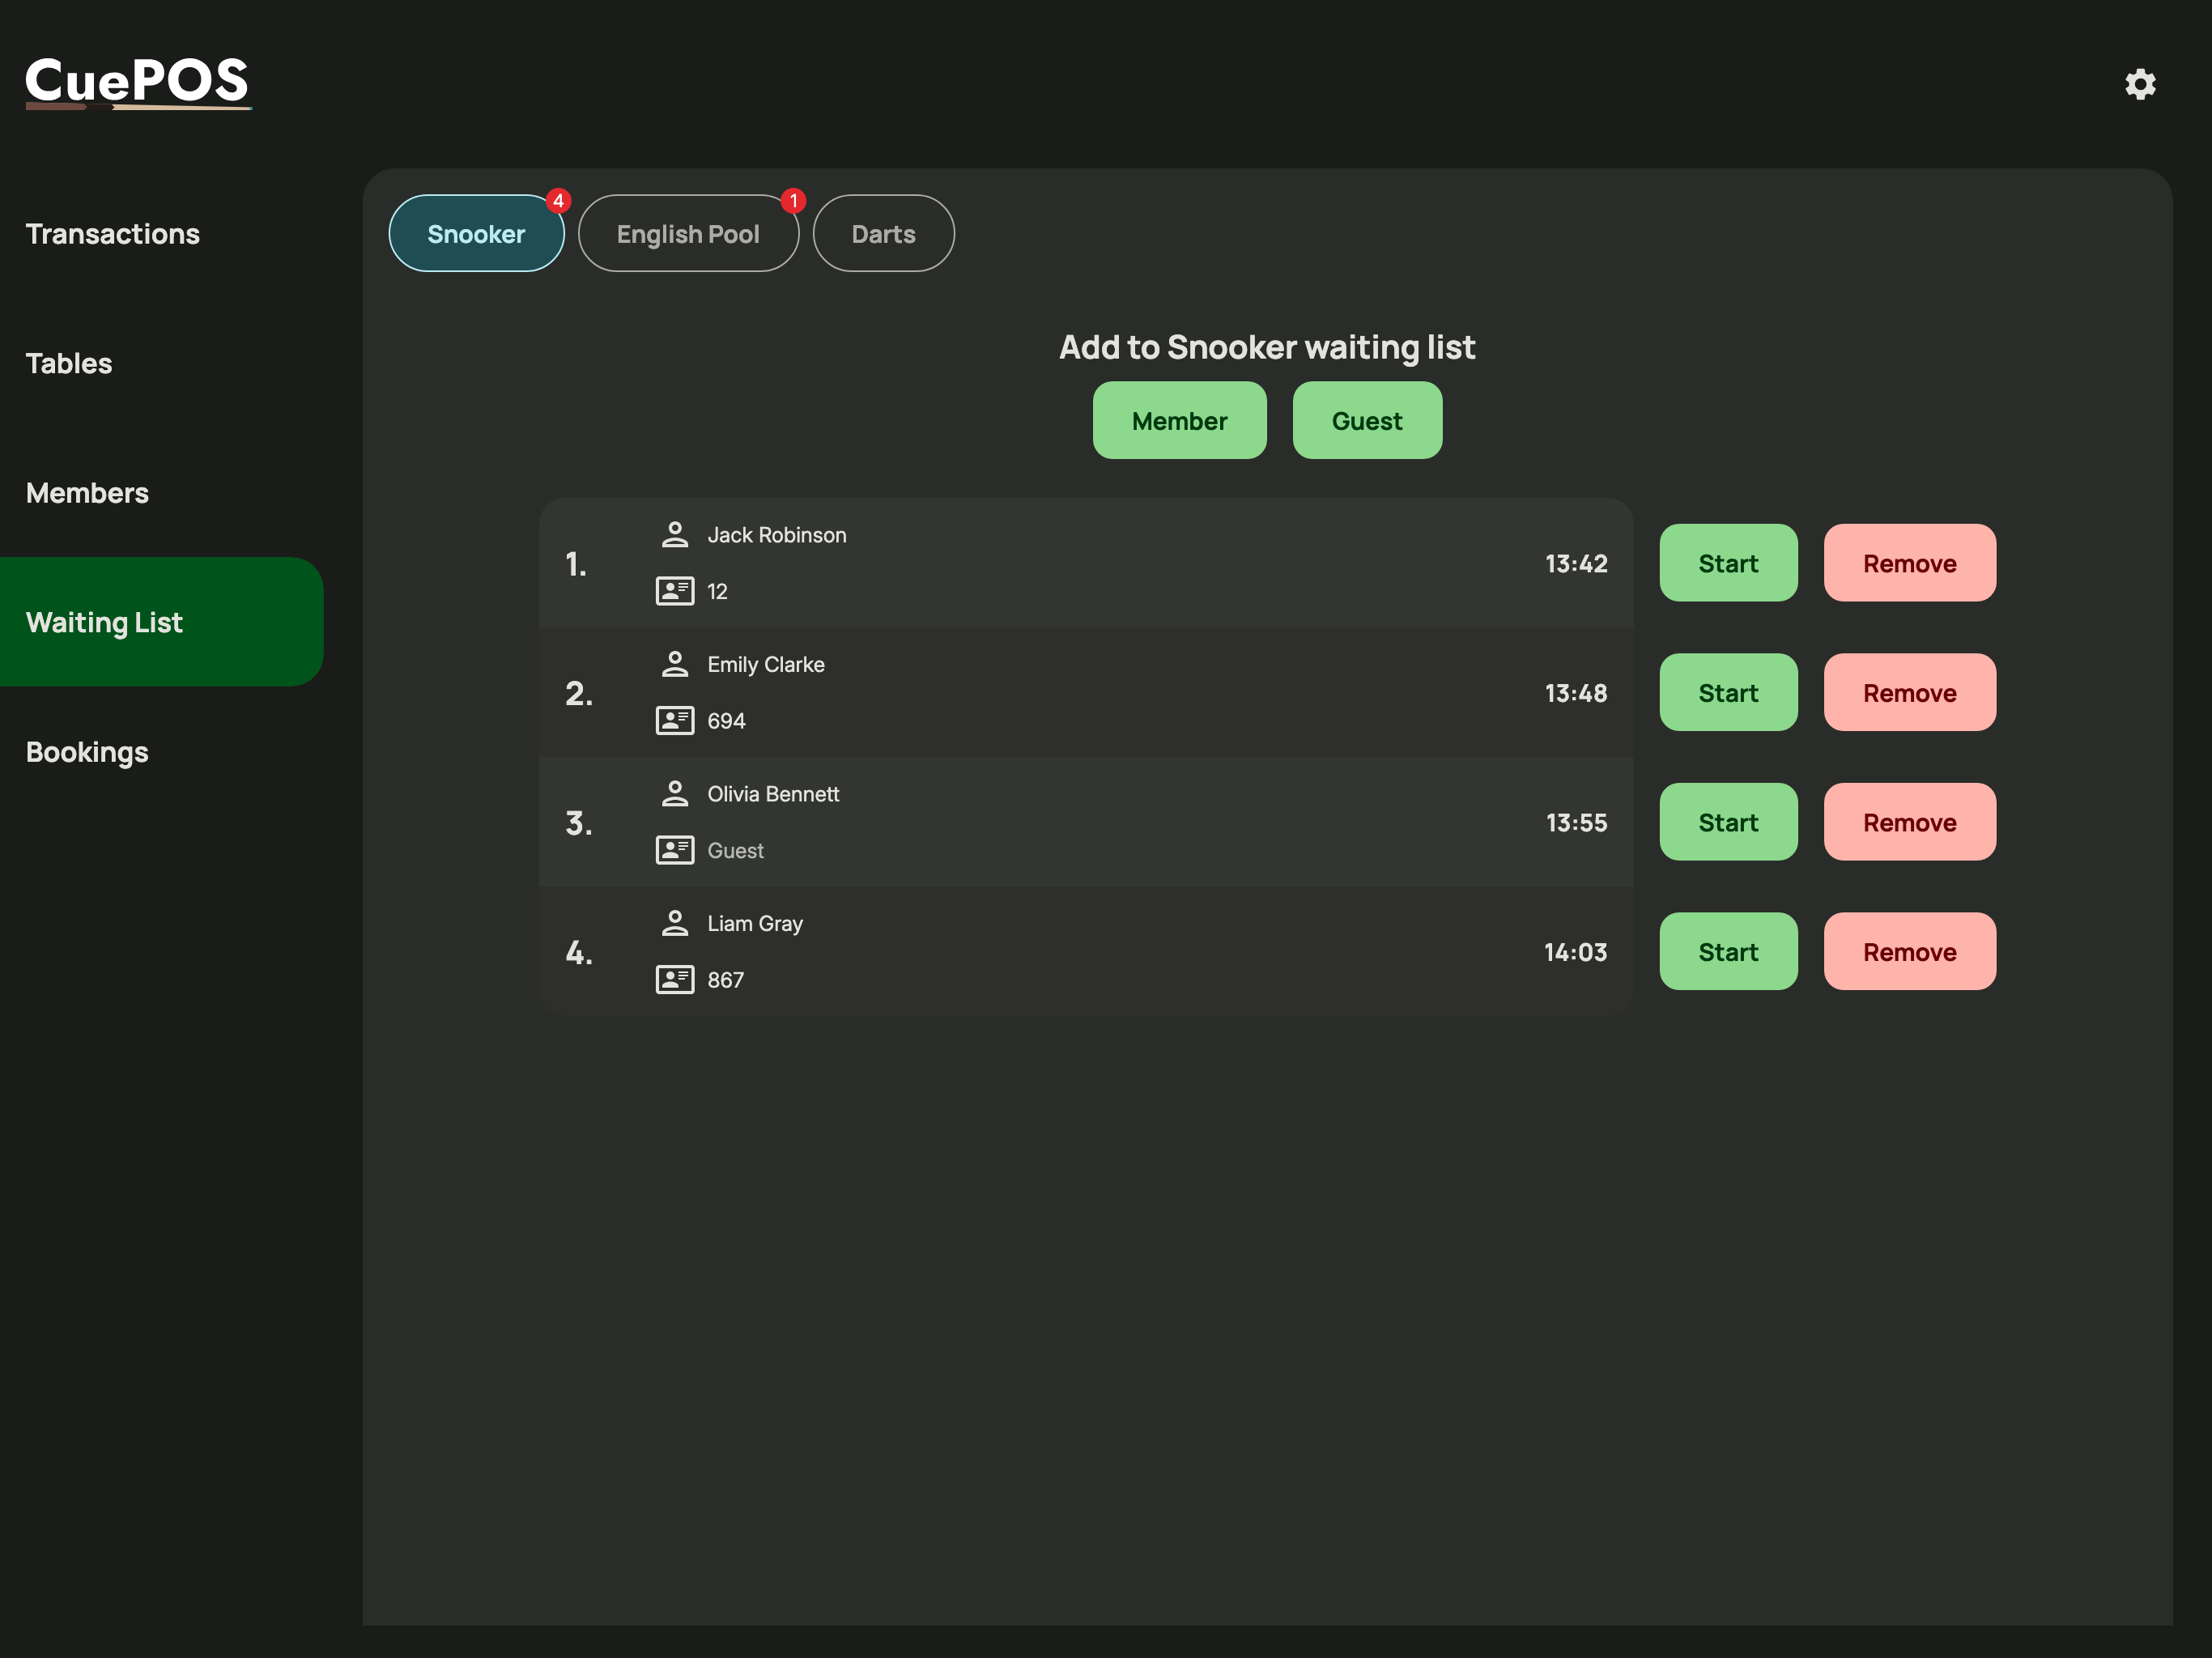Click the position number 1.
Viewport: 2212px width, 1658px height.
(576, 564)
